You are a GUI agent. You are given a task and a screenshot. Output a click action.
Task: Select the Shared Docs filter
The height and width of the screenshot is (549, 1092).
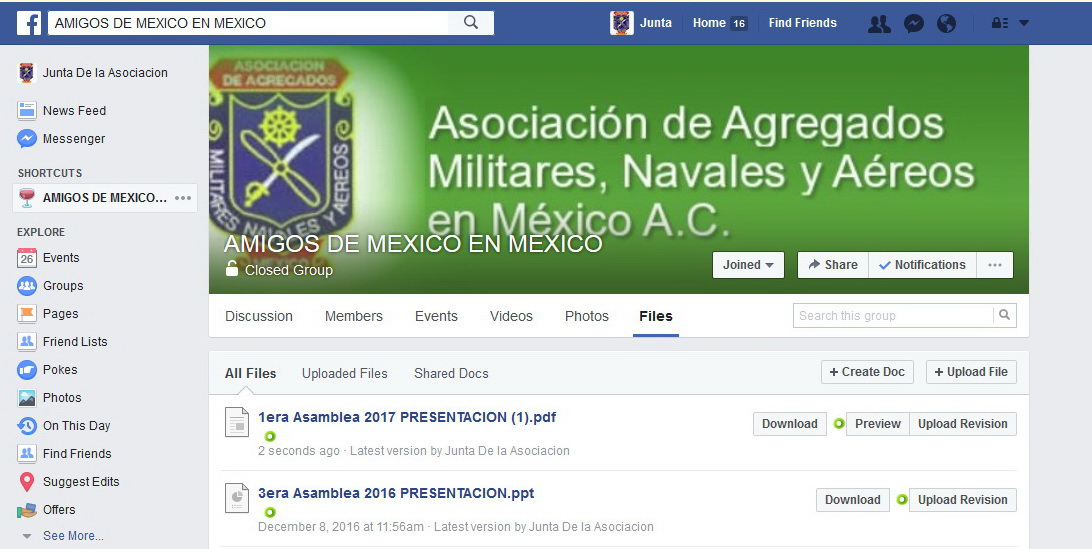point(451,373)
